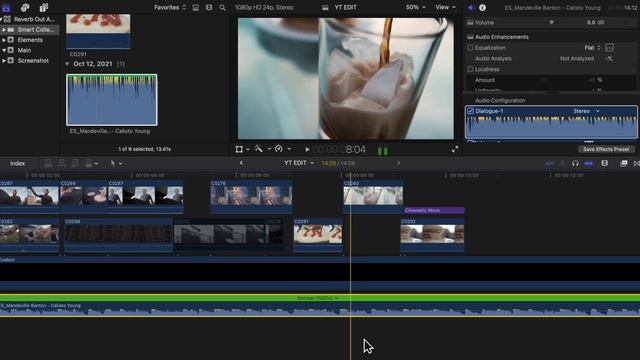Click the Audio Analysis magic wand
This screenshot has width=640, height=360.
pyautogui.click(x=609, y=59)
